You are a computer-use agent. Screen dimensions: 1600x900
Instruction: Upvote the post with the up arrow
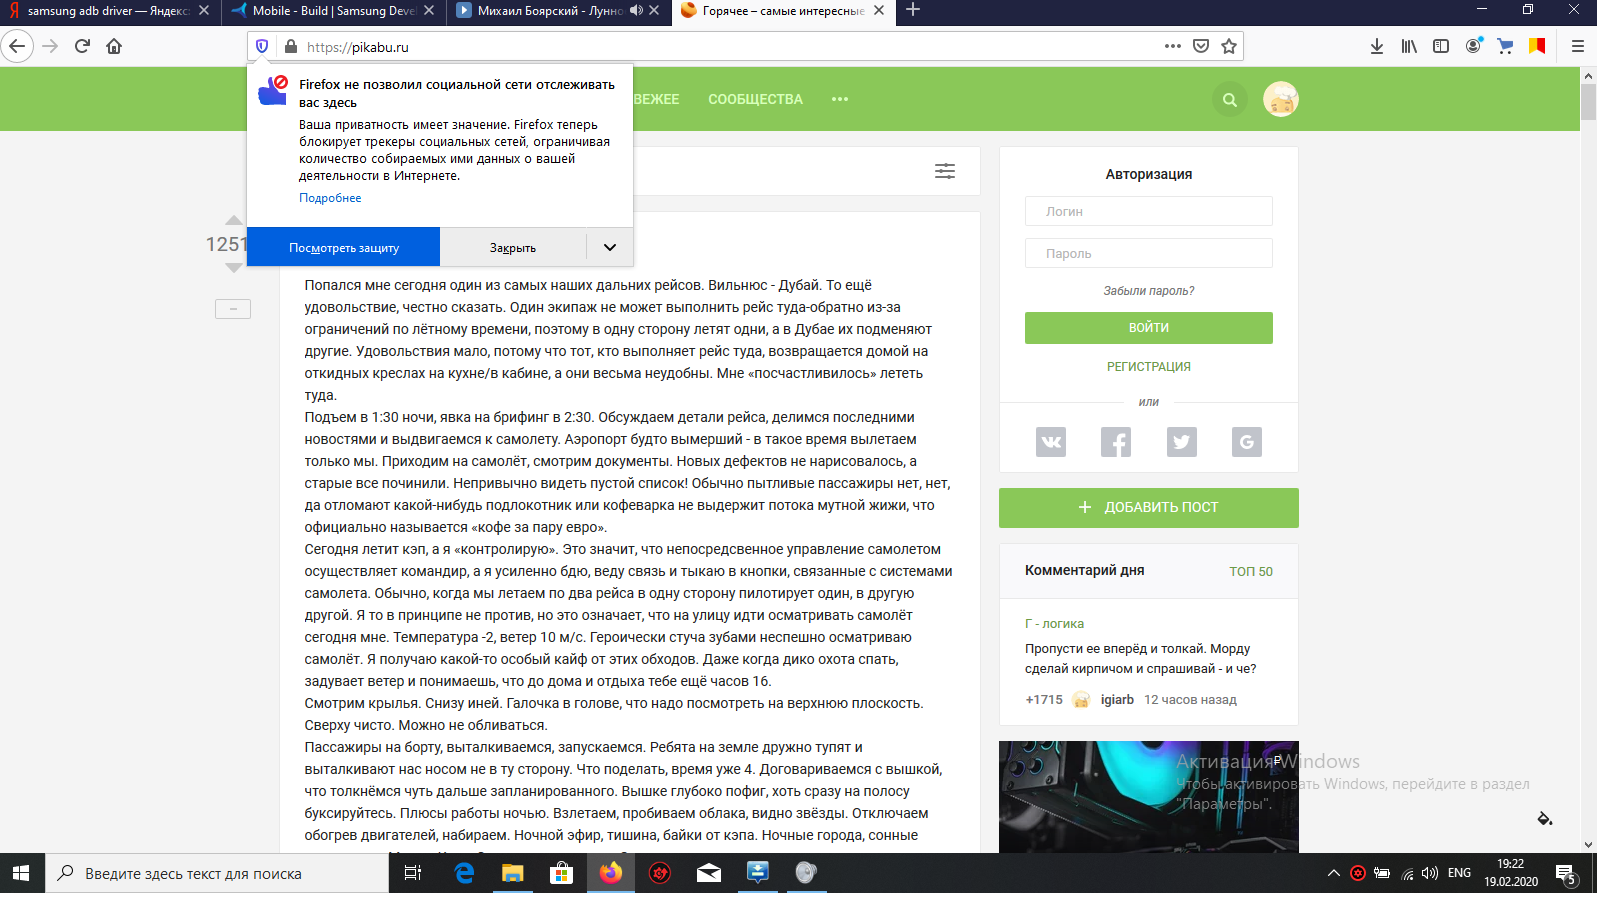coord(234,220)
